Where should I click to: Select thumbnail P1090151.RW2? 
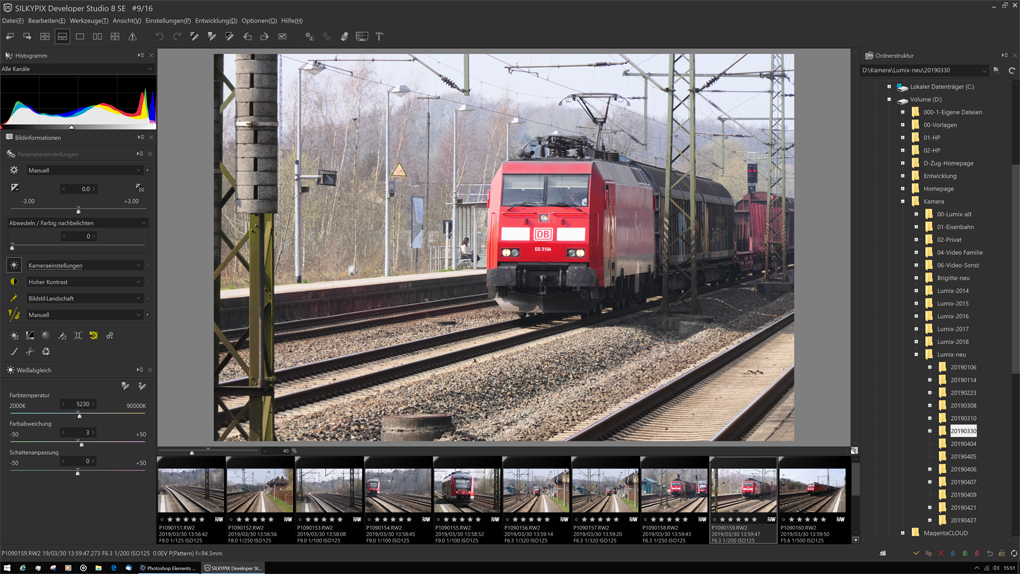point(191,499)
